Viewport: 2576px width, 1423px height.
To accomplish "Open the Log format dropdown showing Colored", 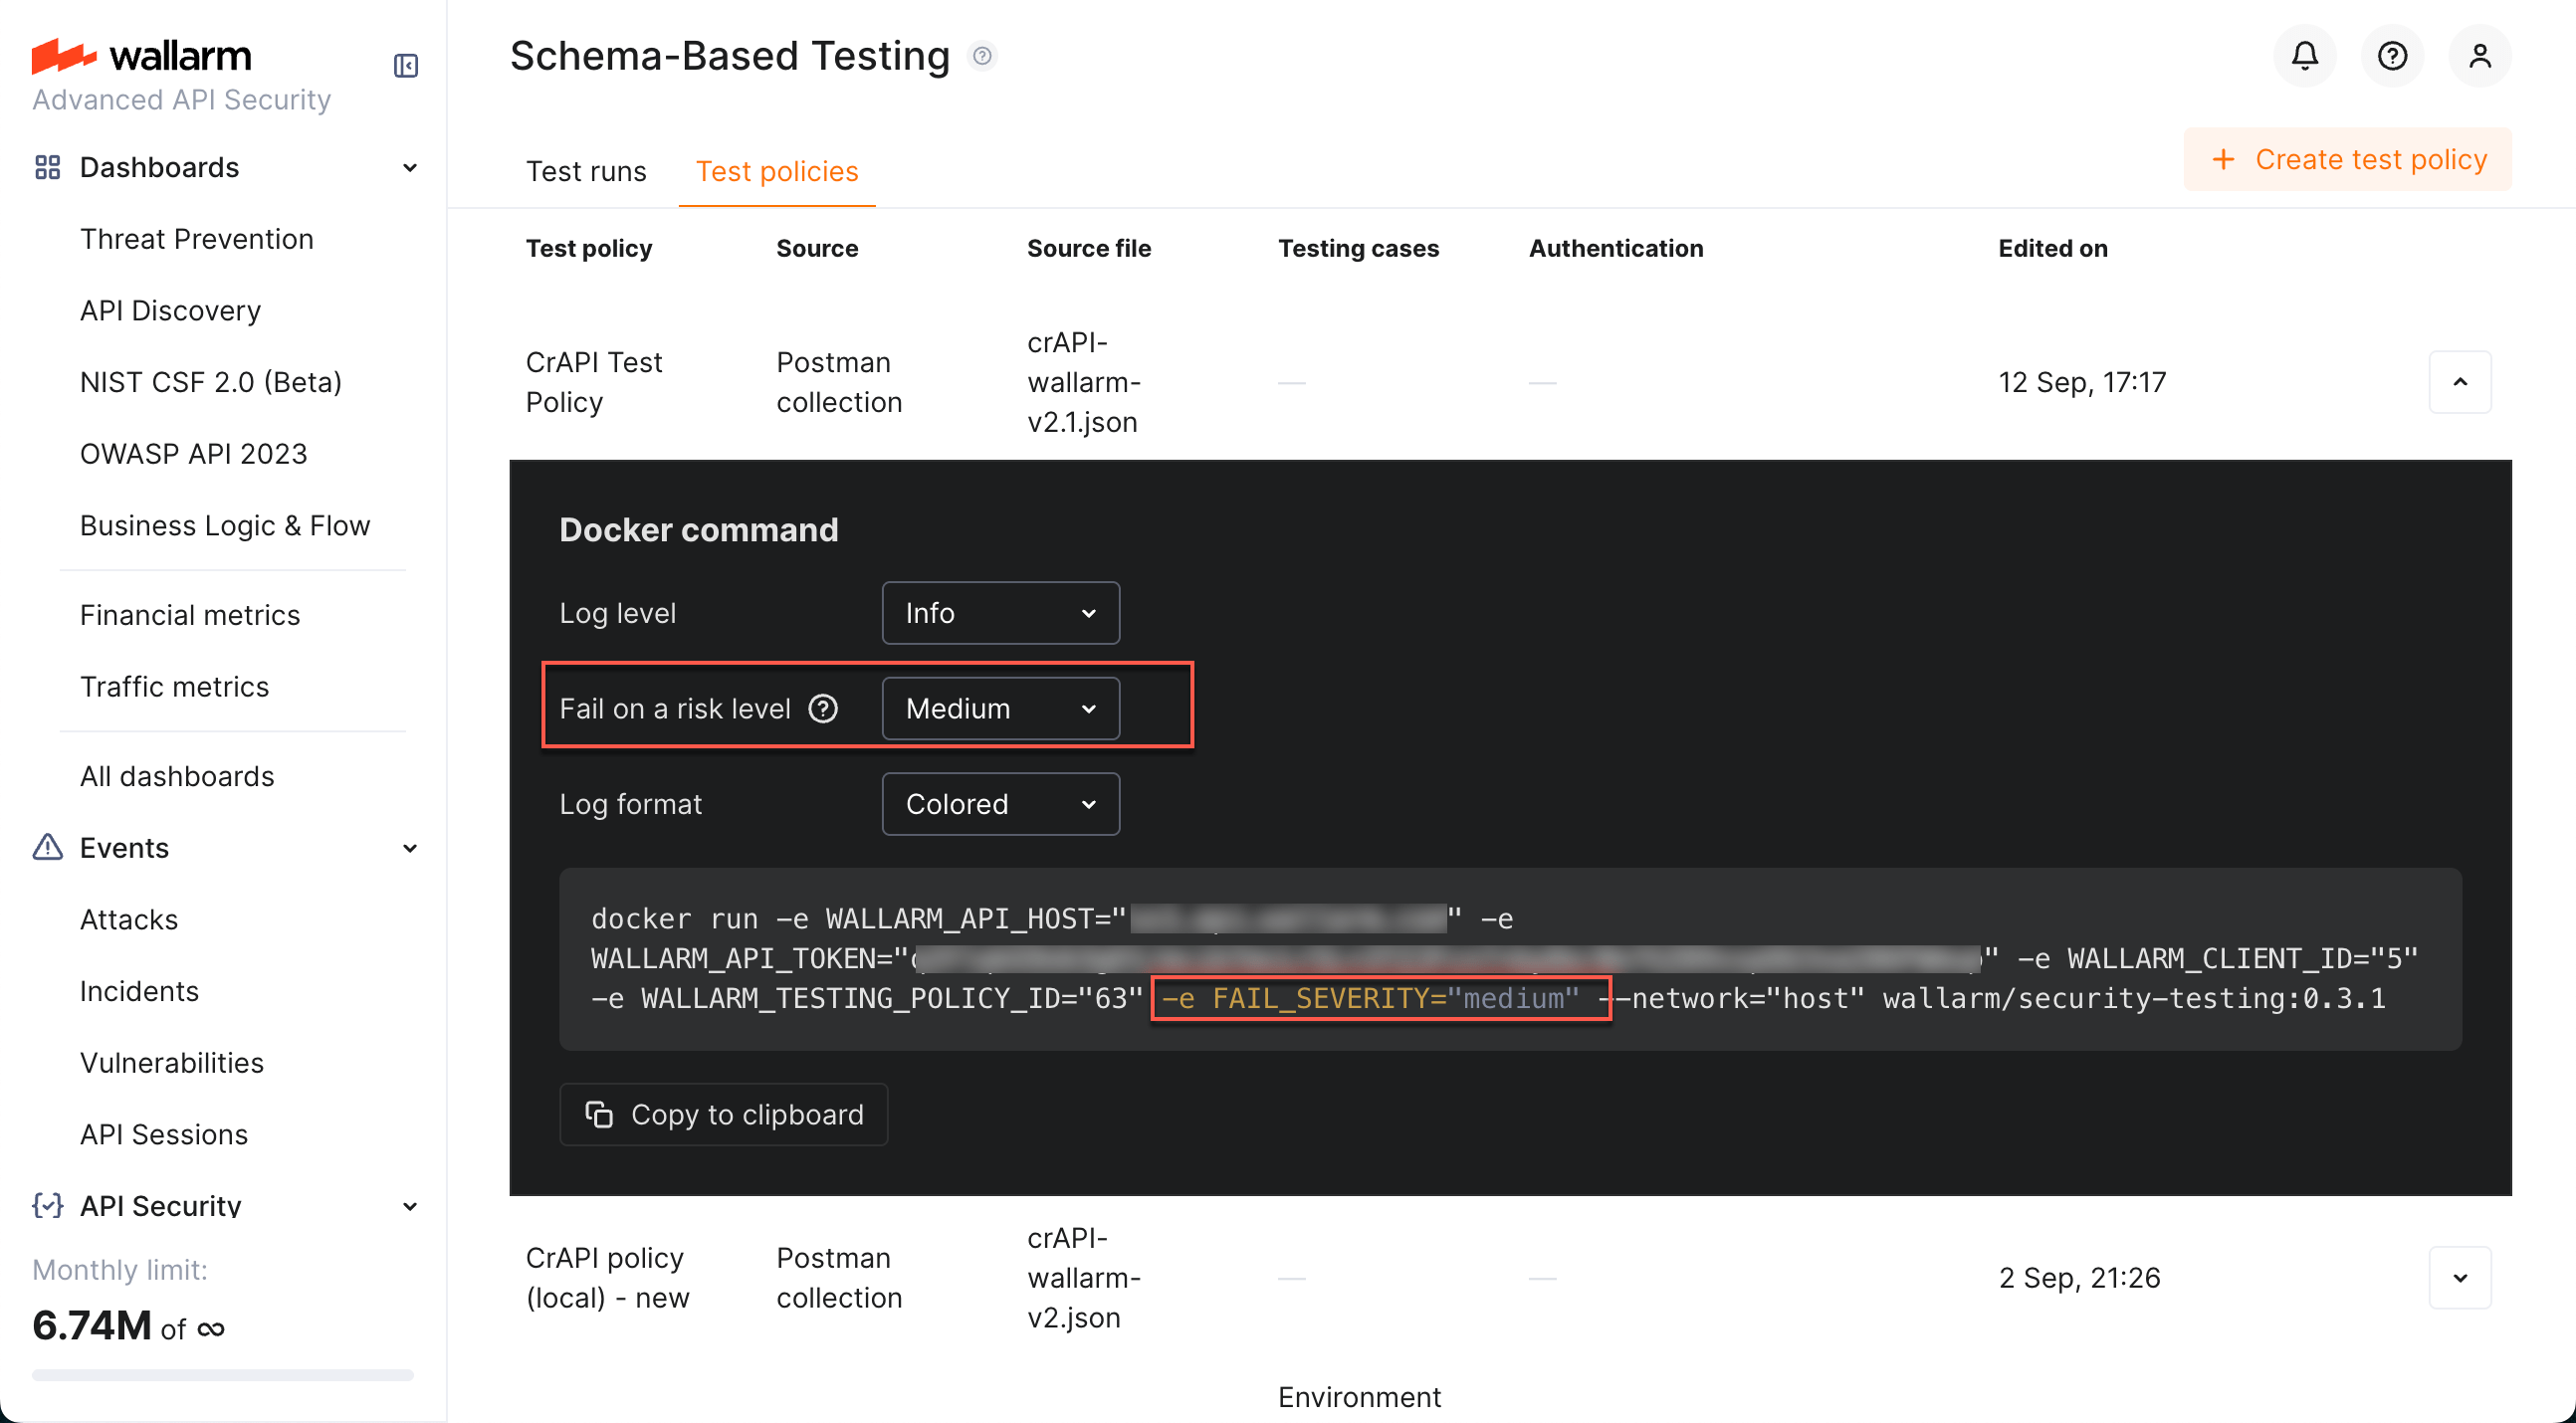I will tap(1000, 803).
